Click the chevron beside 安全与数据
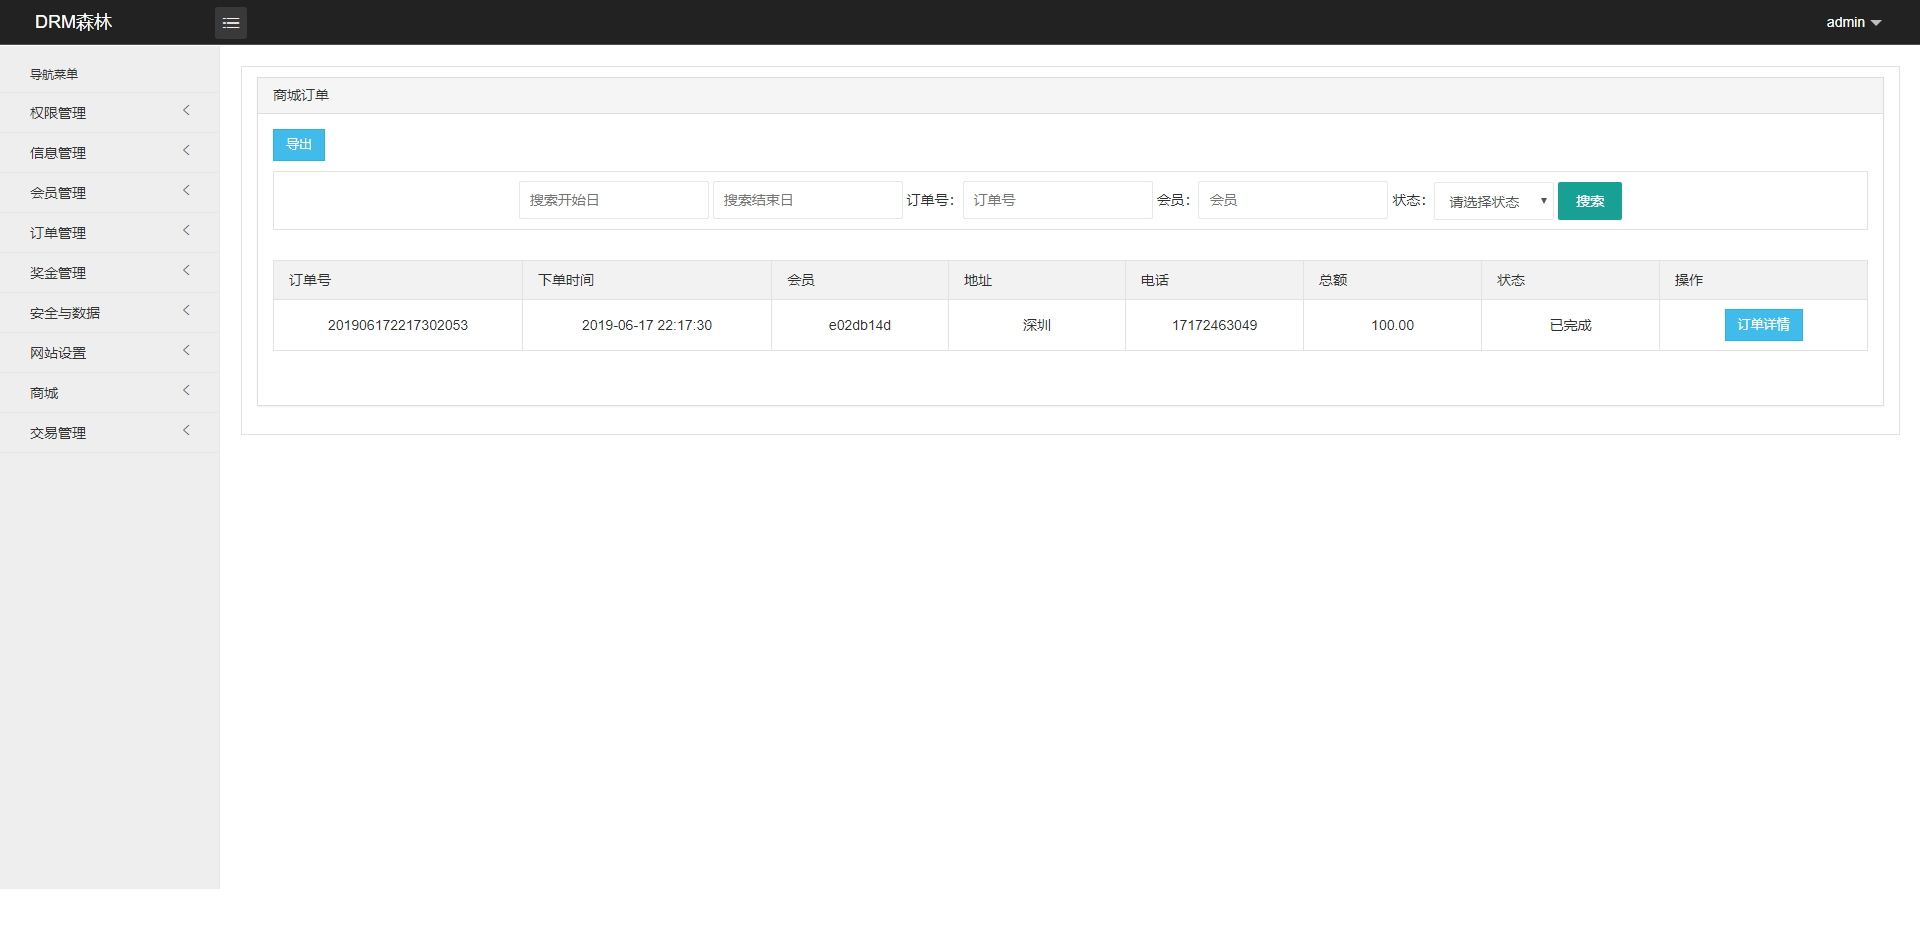Viewport: 1920px width, 931px height. [x=186, y=311]
